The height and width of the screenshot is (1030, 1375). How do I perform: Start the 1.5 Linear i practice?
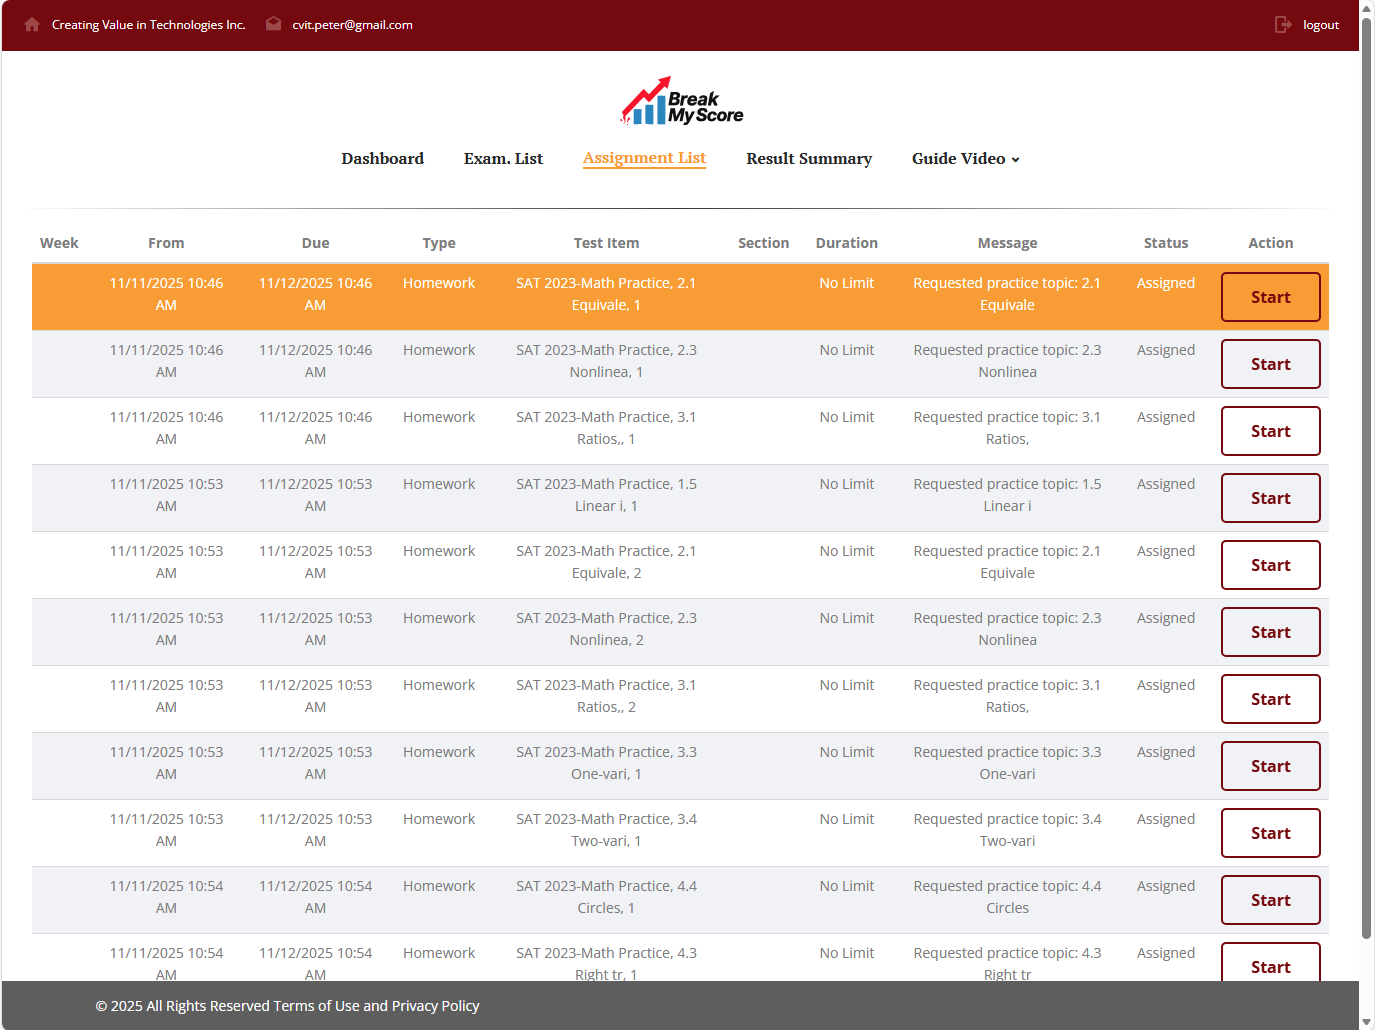1270,498
